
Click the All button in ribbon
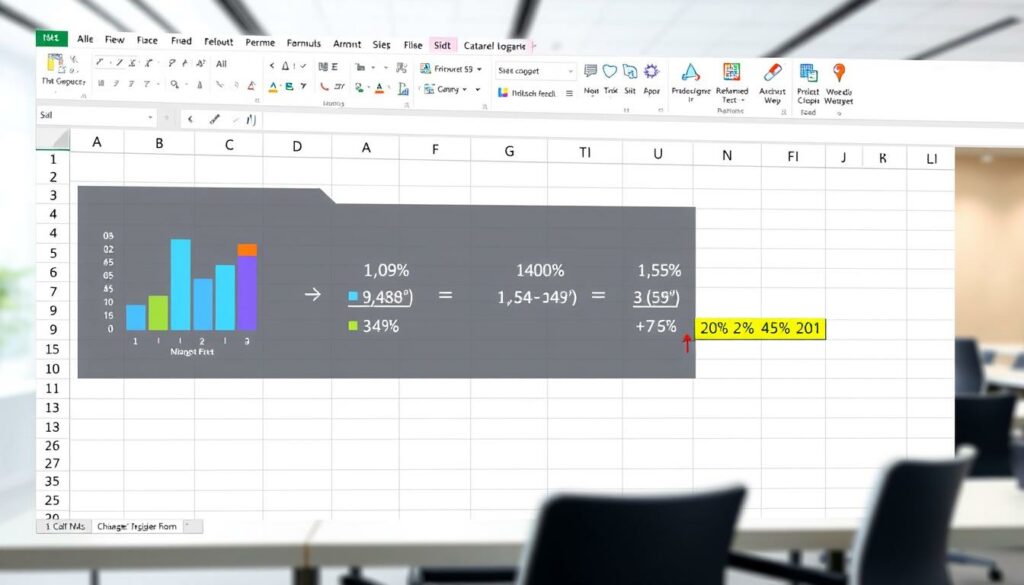(221, 63)
